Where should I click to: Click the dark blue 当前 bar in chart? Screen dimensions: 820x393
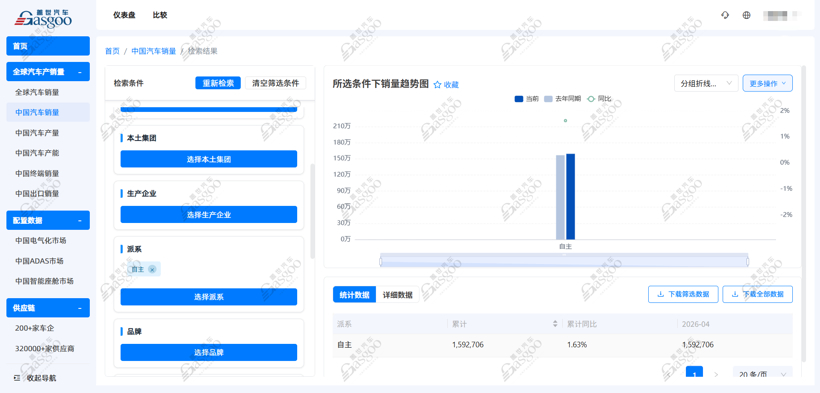click(571, 197)
